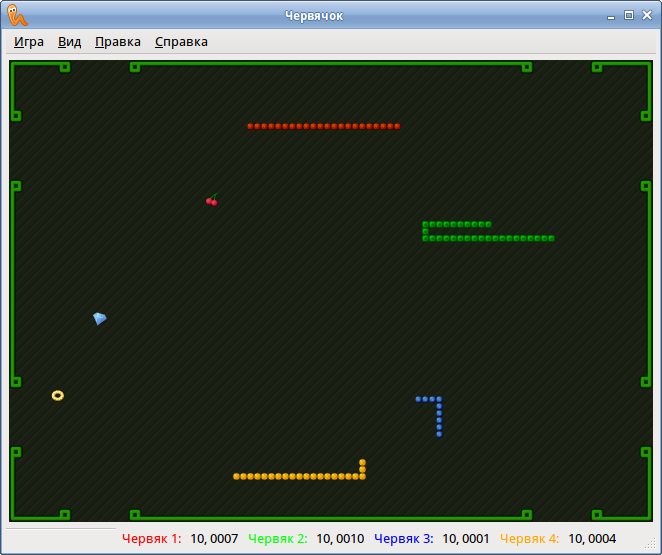Select the Червяк 2 score label
Screen dimensions: 662x555
click(278, 539)
